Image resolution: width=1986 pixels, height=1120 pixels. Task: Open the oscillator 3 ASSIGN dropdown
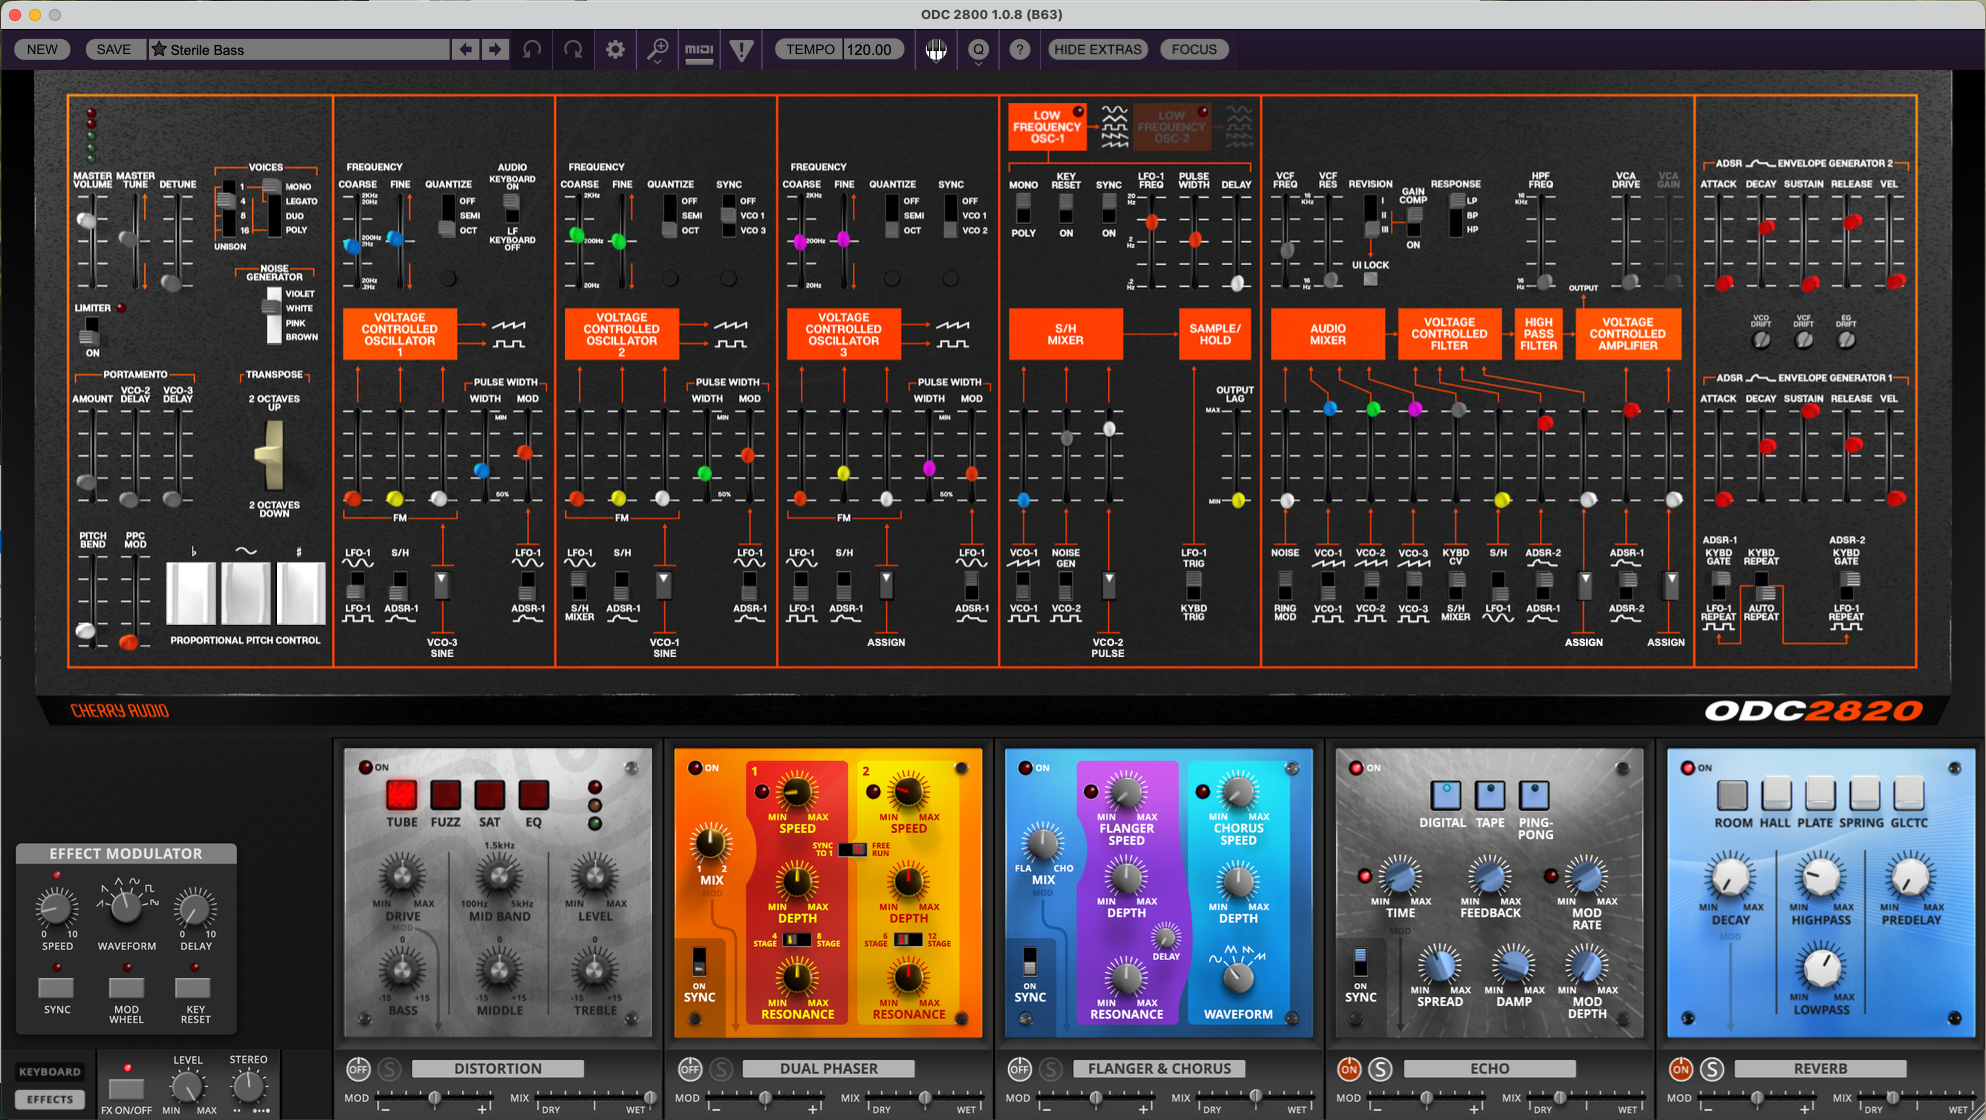pyautogui.click(x=886, y=583)
